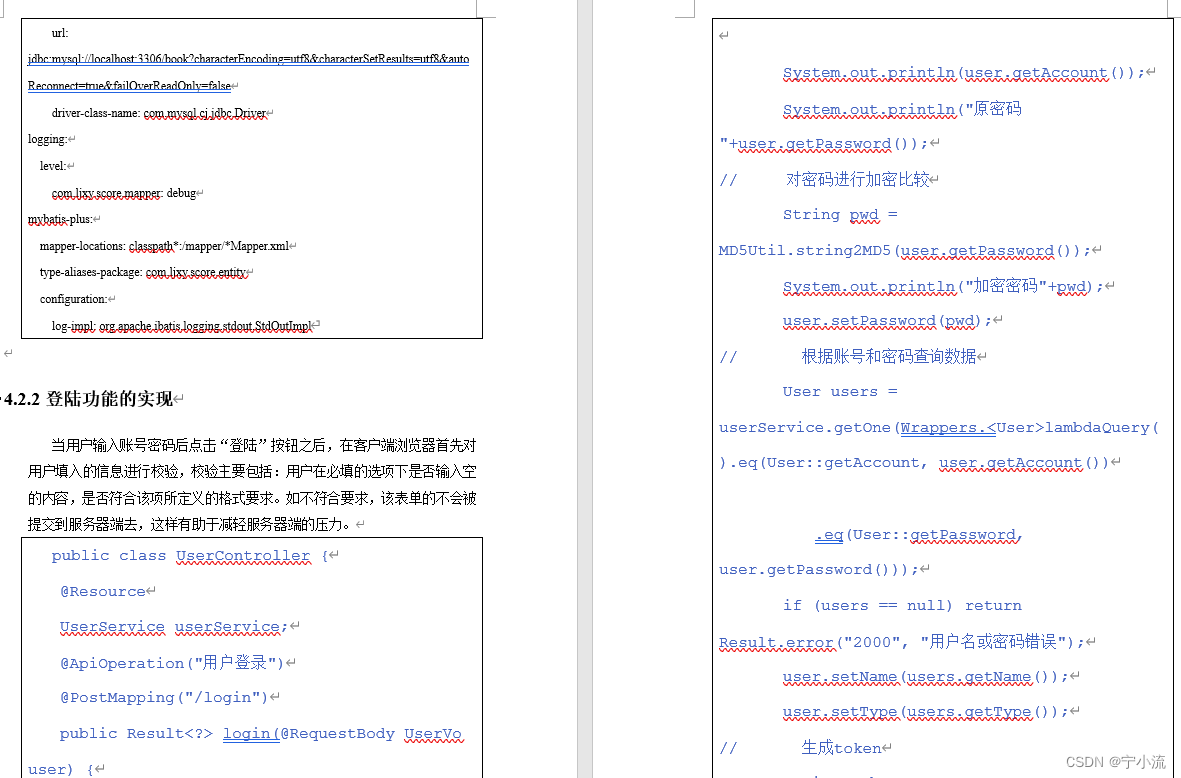The height and width of the screenshot is (778, 1181).
Task: Click the line mybatis-plus:
Action: point(60,219)
